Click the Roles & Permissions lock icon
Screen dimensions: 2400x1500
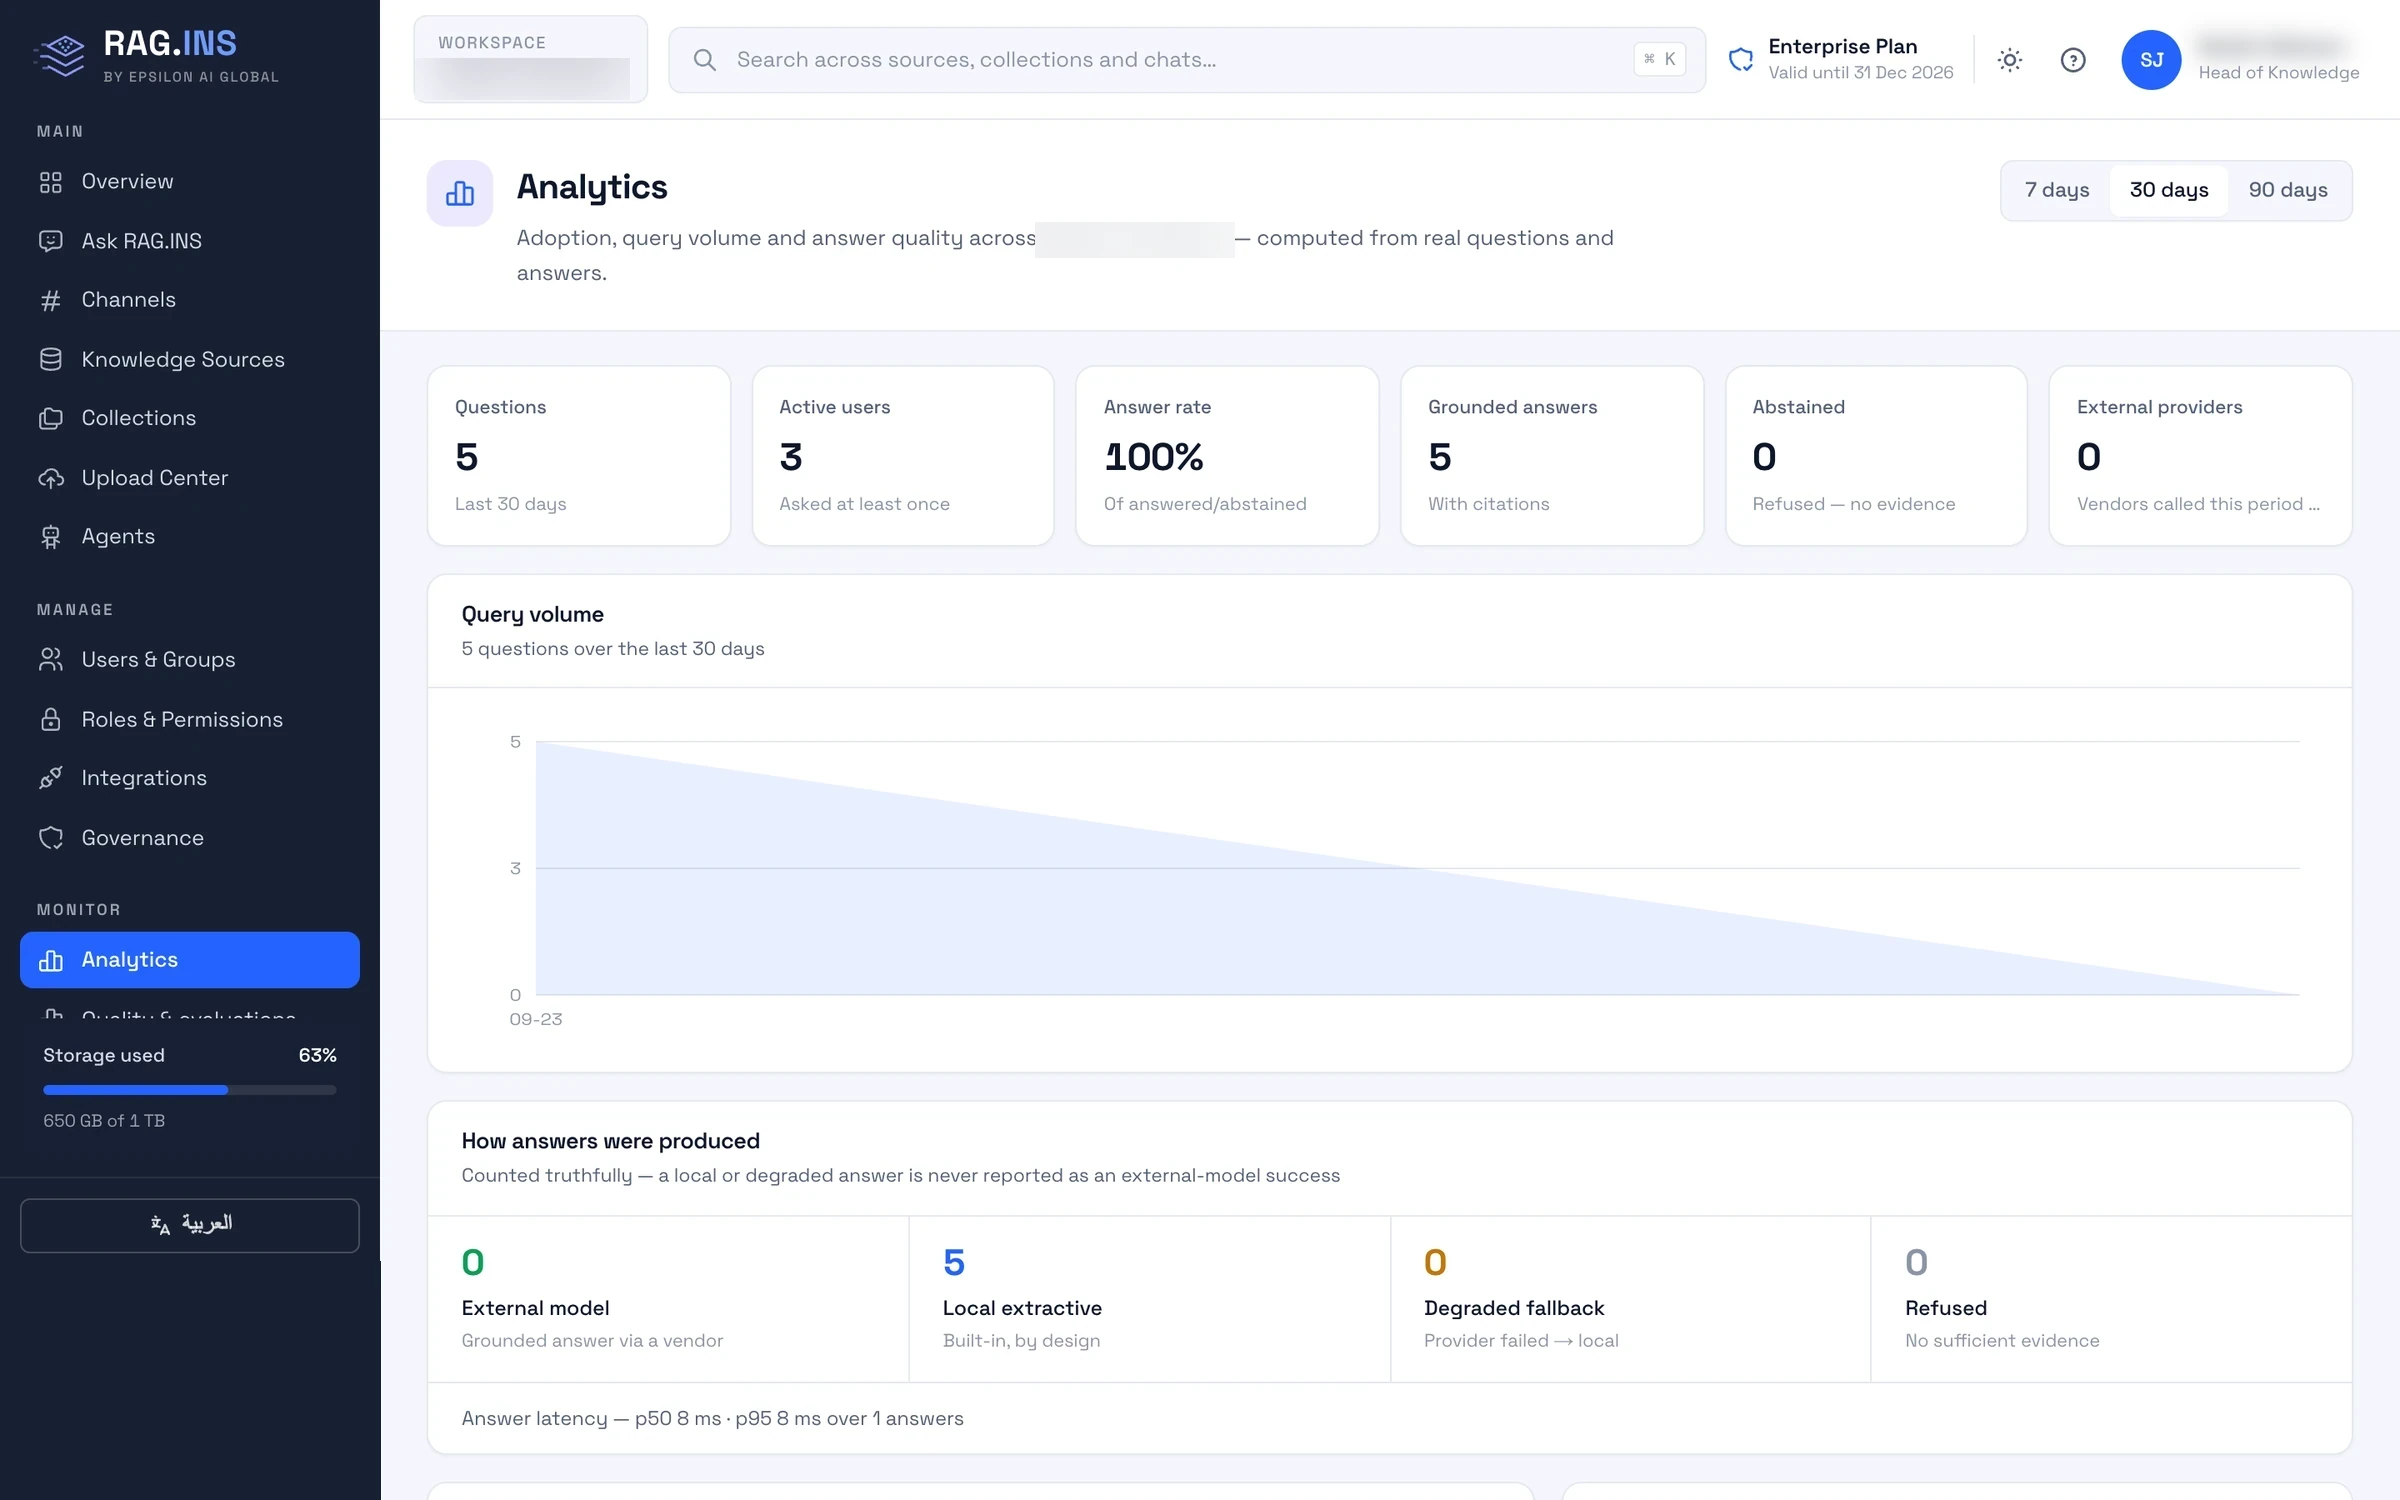coord(51,719)
